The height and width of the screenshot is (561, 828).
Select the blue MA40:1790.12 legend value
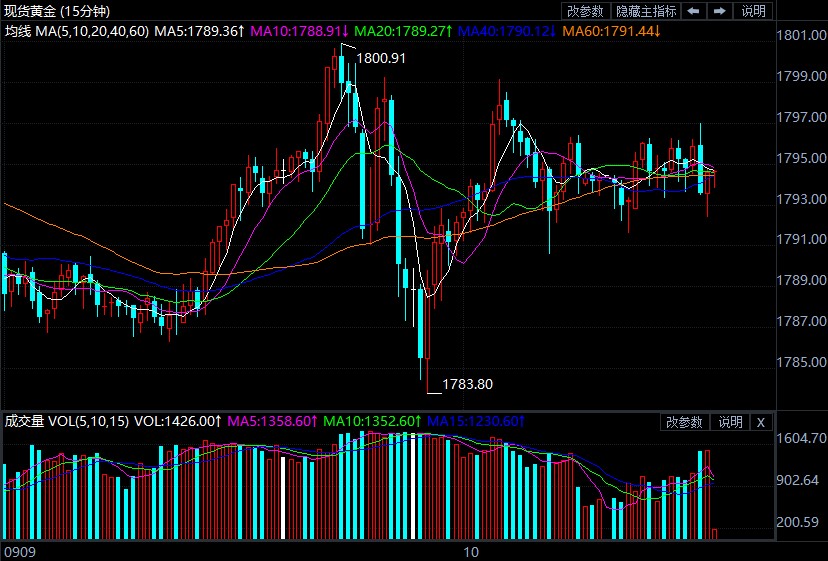[509, 31]
